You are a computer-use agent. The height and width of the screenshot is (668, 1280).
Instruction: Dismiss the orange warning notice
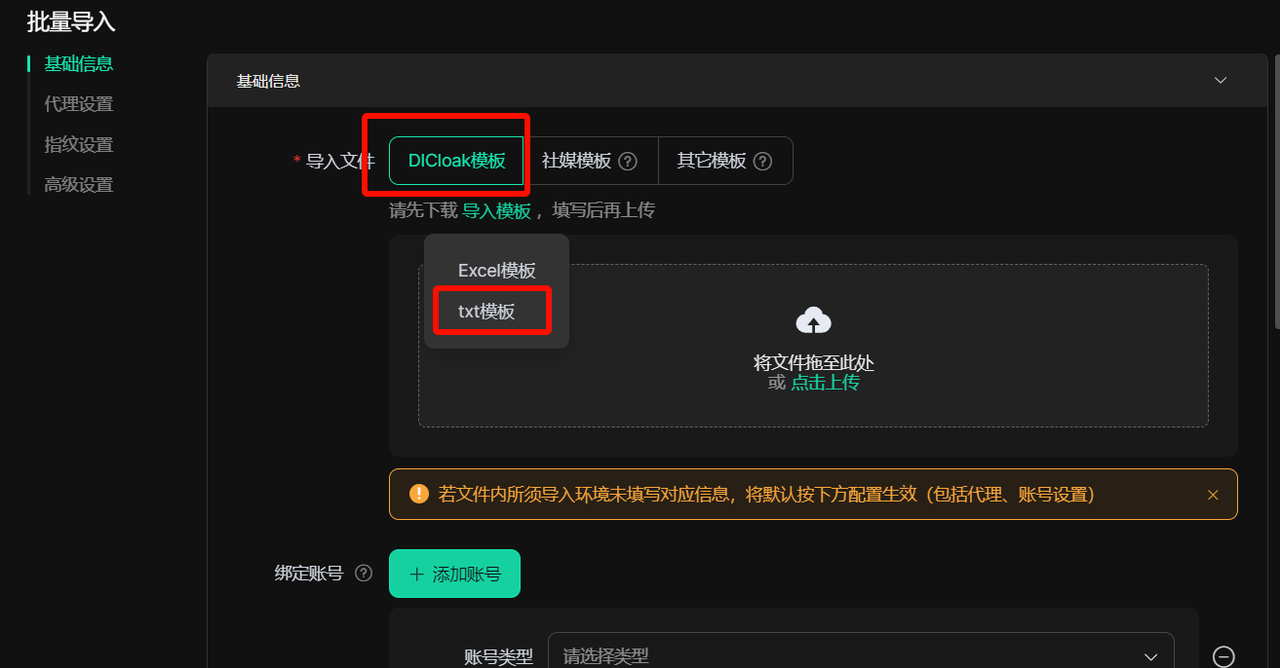click(1213, 495)
